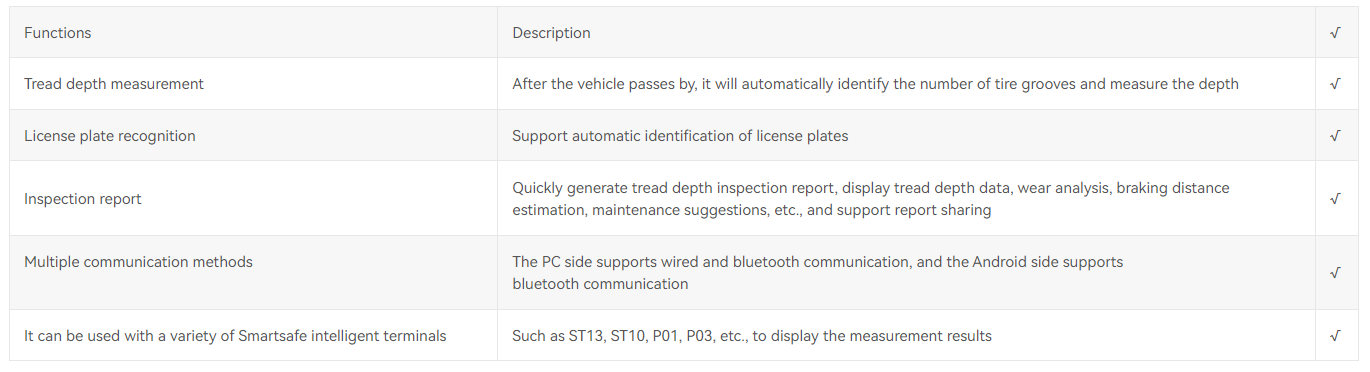Select the Description column header
The height and width of the screenshot is (372, 1370).
pos(551,33)
